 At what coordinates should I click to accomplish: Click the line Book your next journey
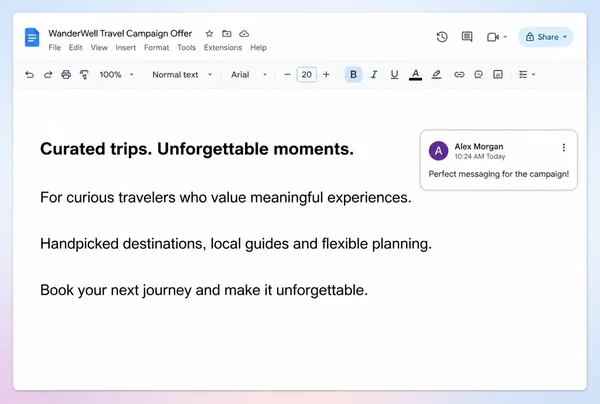tap(204, 290)
